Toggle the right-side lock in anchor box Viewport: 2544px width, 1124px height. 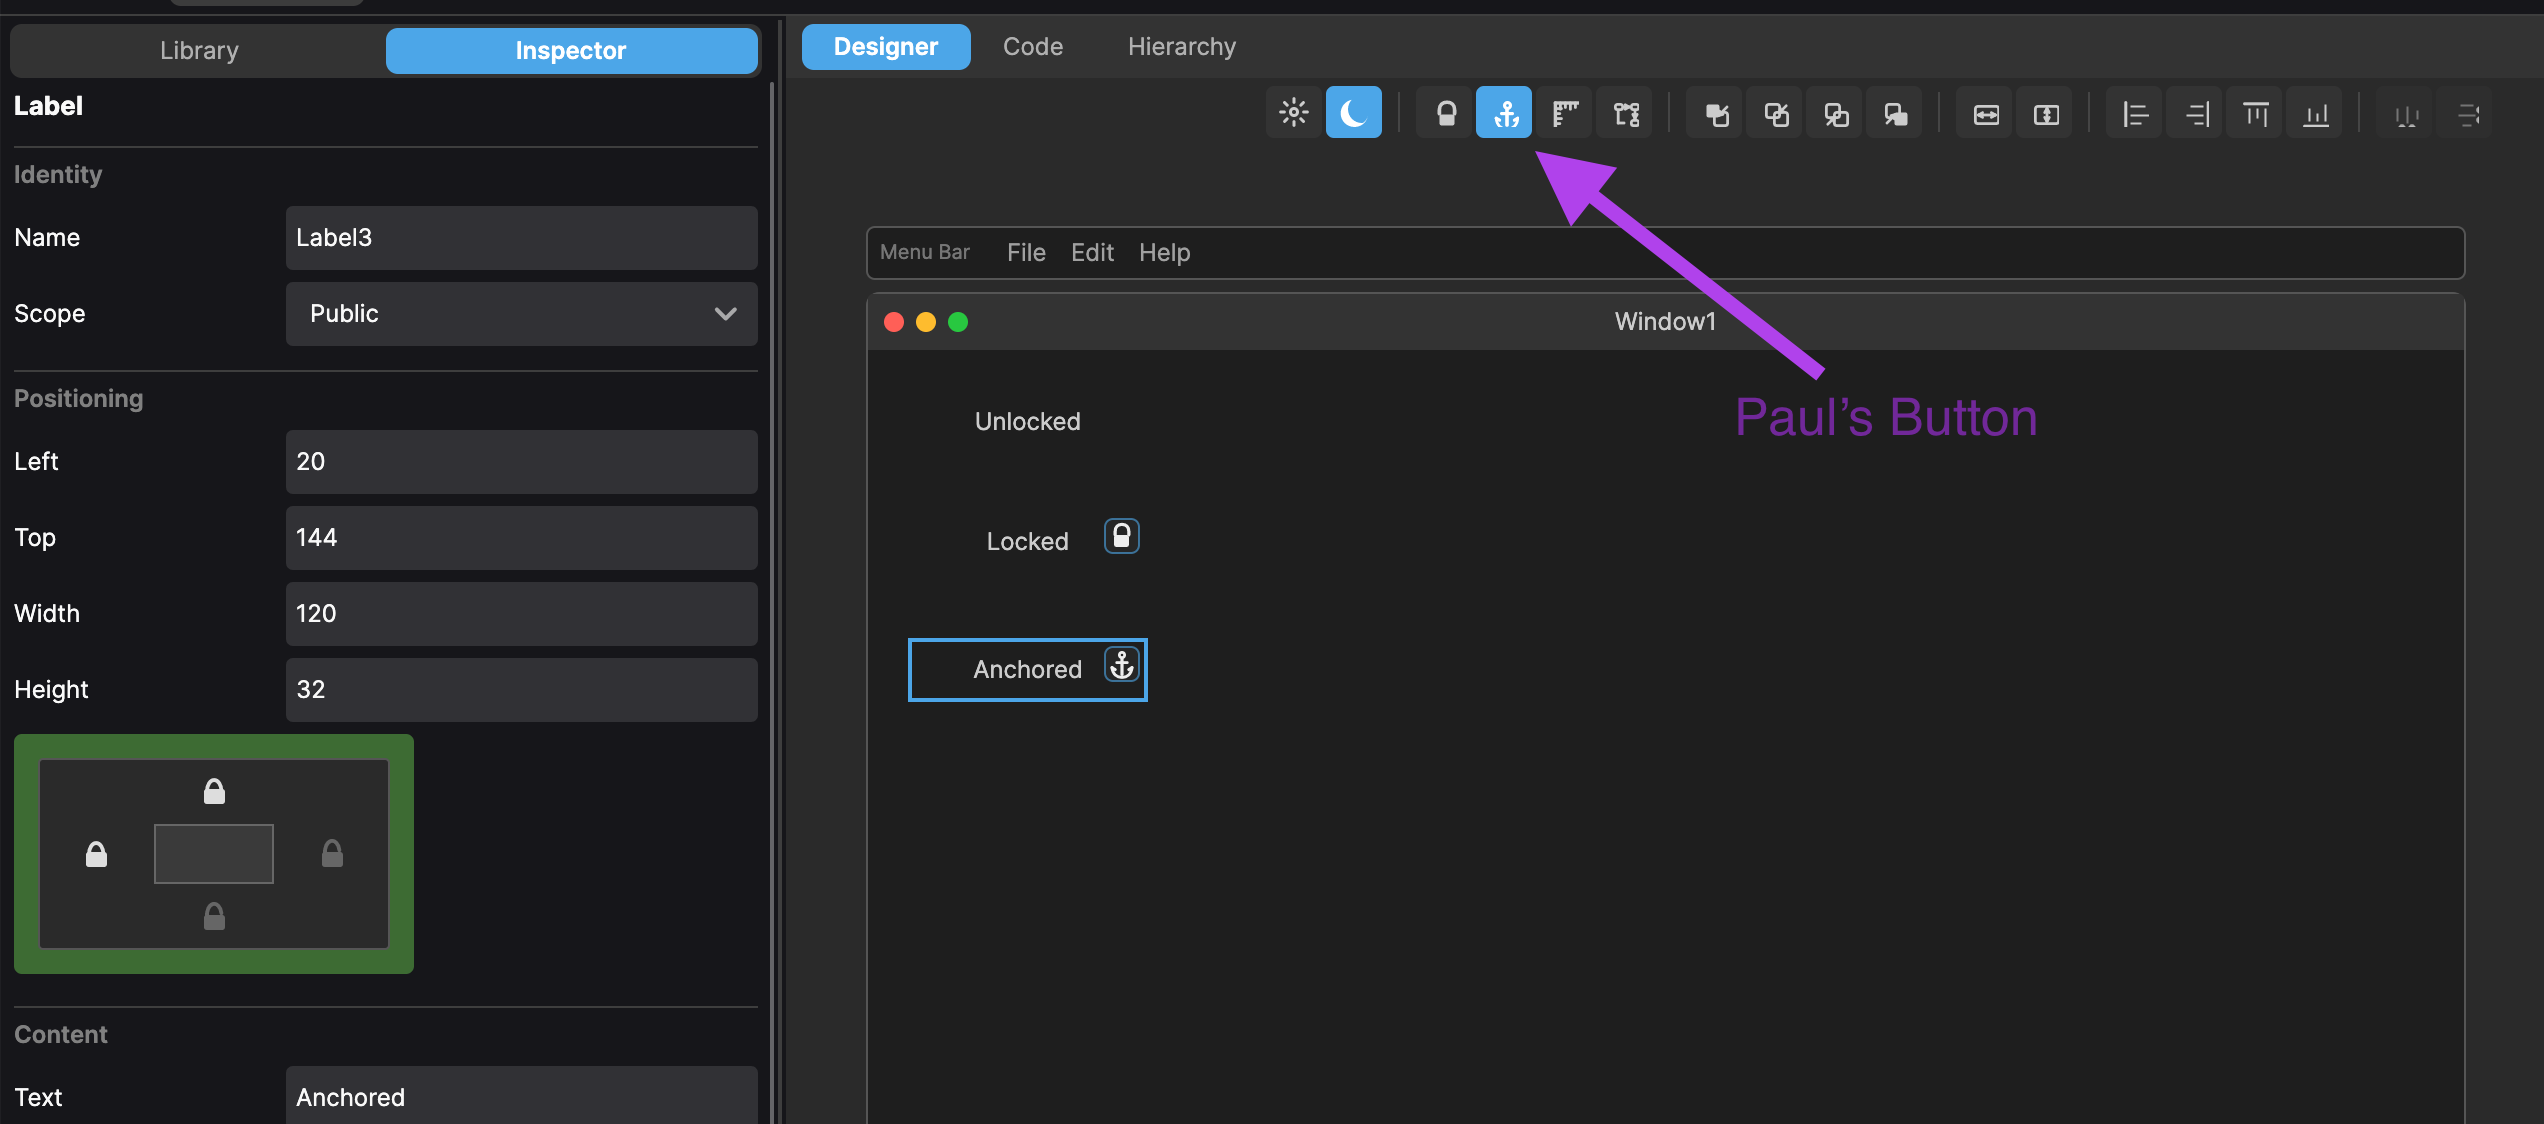click(332, 853)
